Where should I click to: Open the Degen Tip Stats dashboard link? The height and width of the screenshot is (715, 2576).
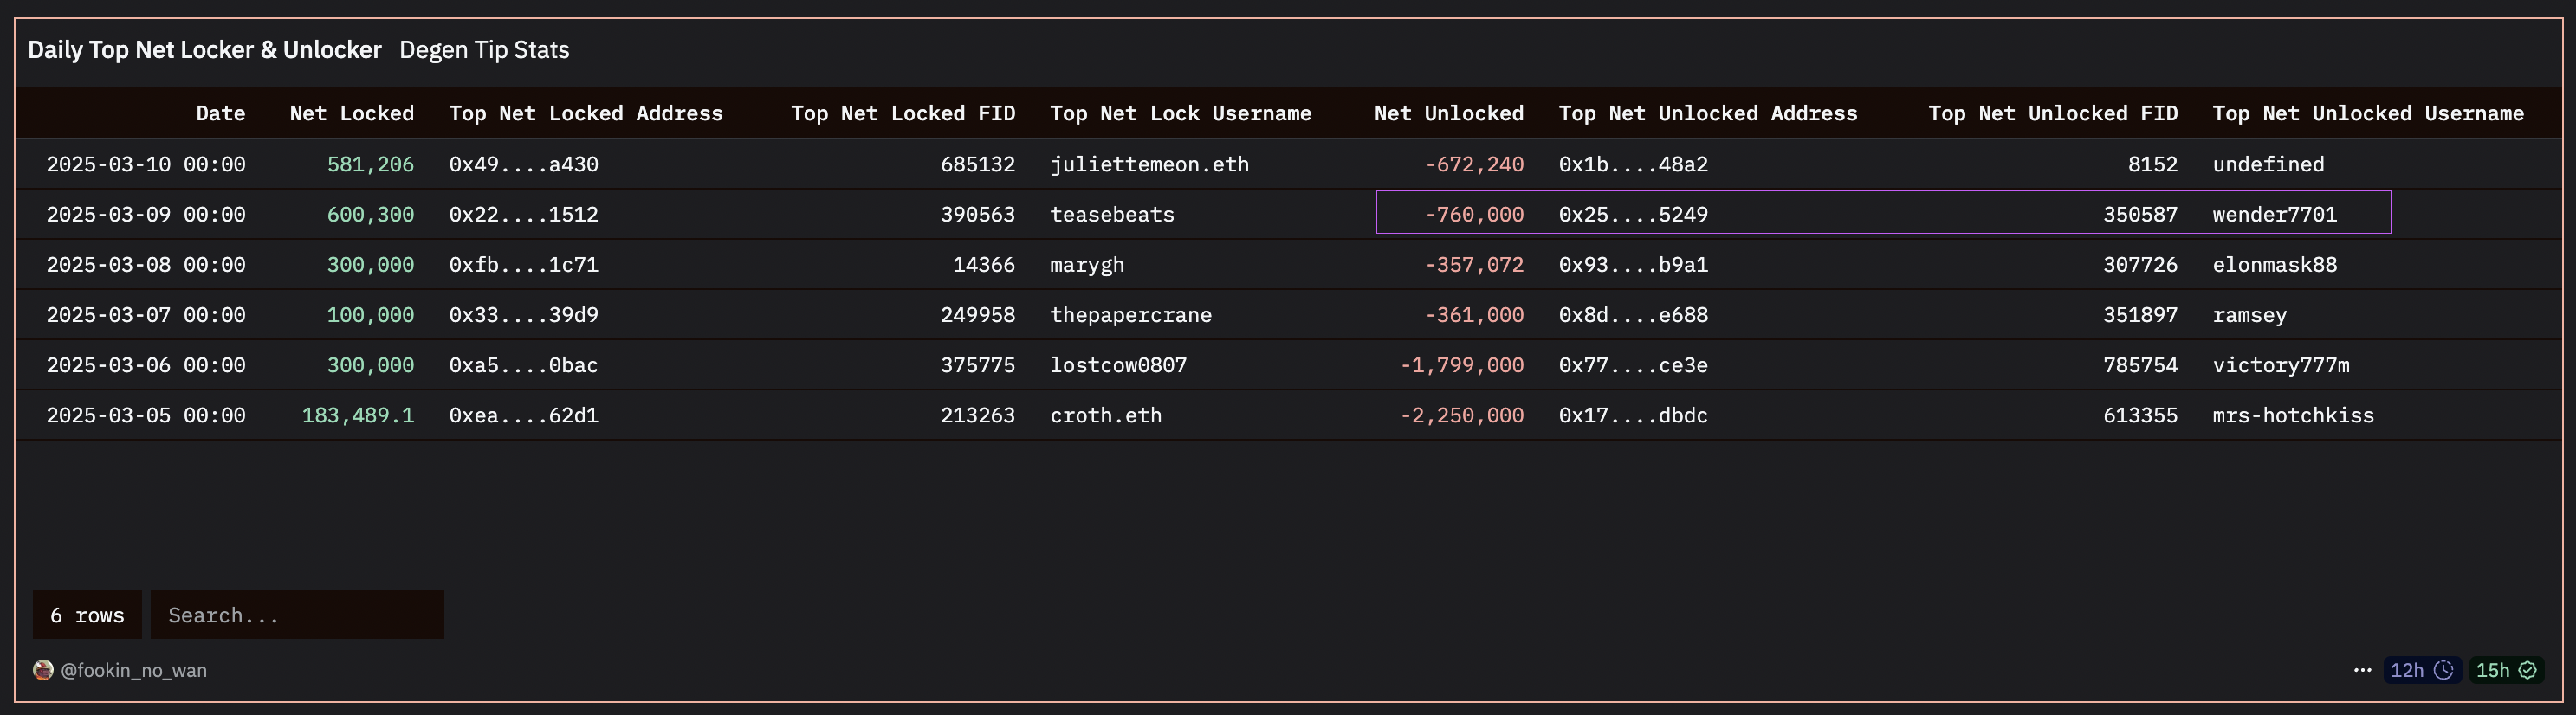coord(484,50)
